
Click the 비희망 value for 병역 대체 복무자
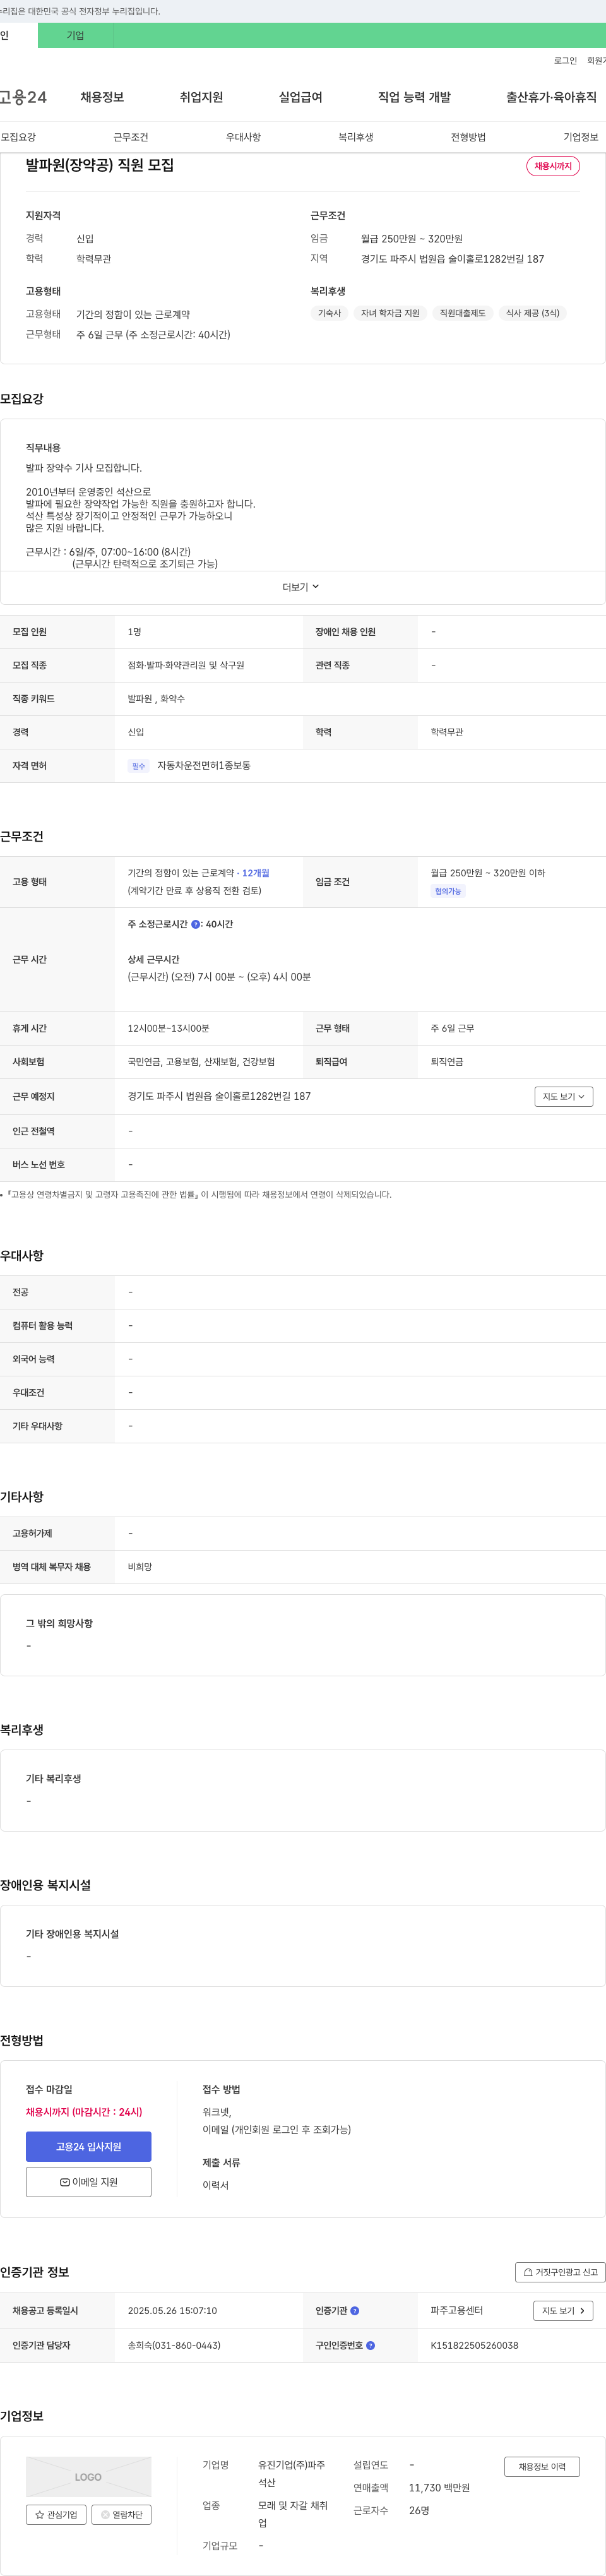click(140, 1567)
